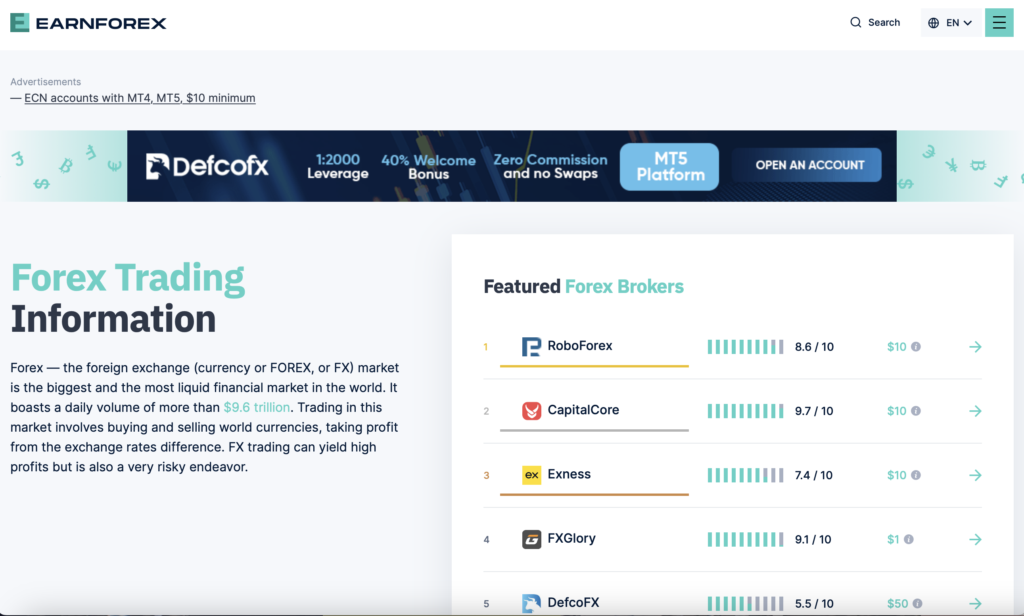Click the RoboForex logo icon

point(531,346)
